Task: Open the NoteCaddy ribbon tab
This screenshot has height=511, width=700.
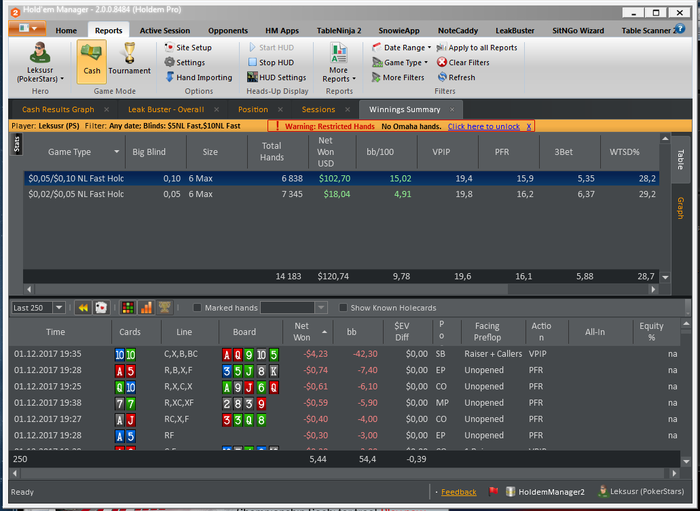Action: click(x=458, y=30)
